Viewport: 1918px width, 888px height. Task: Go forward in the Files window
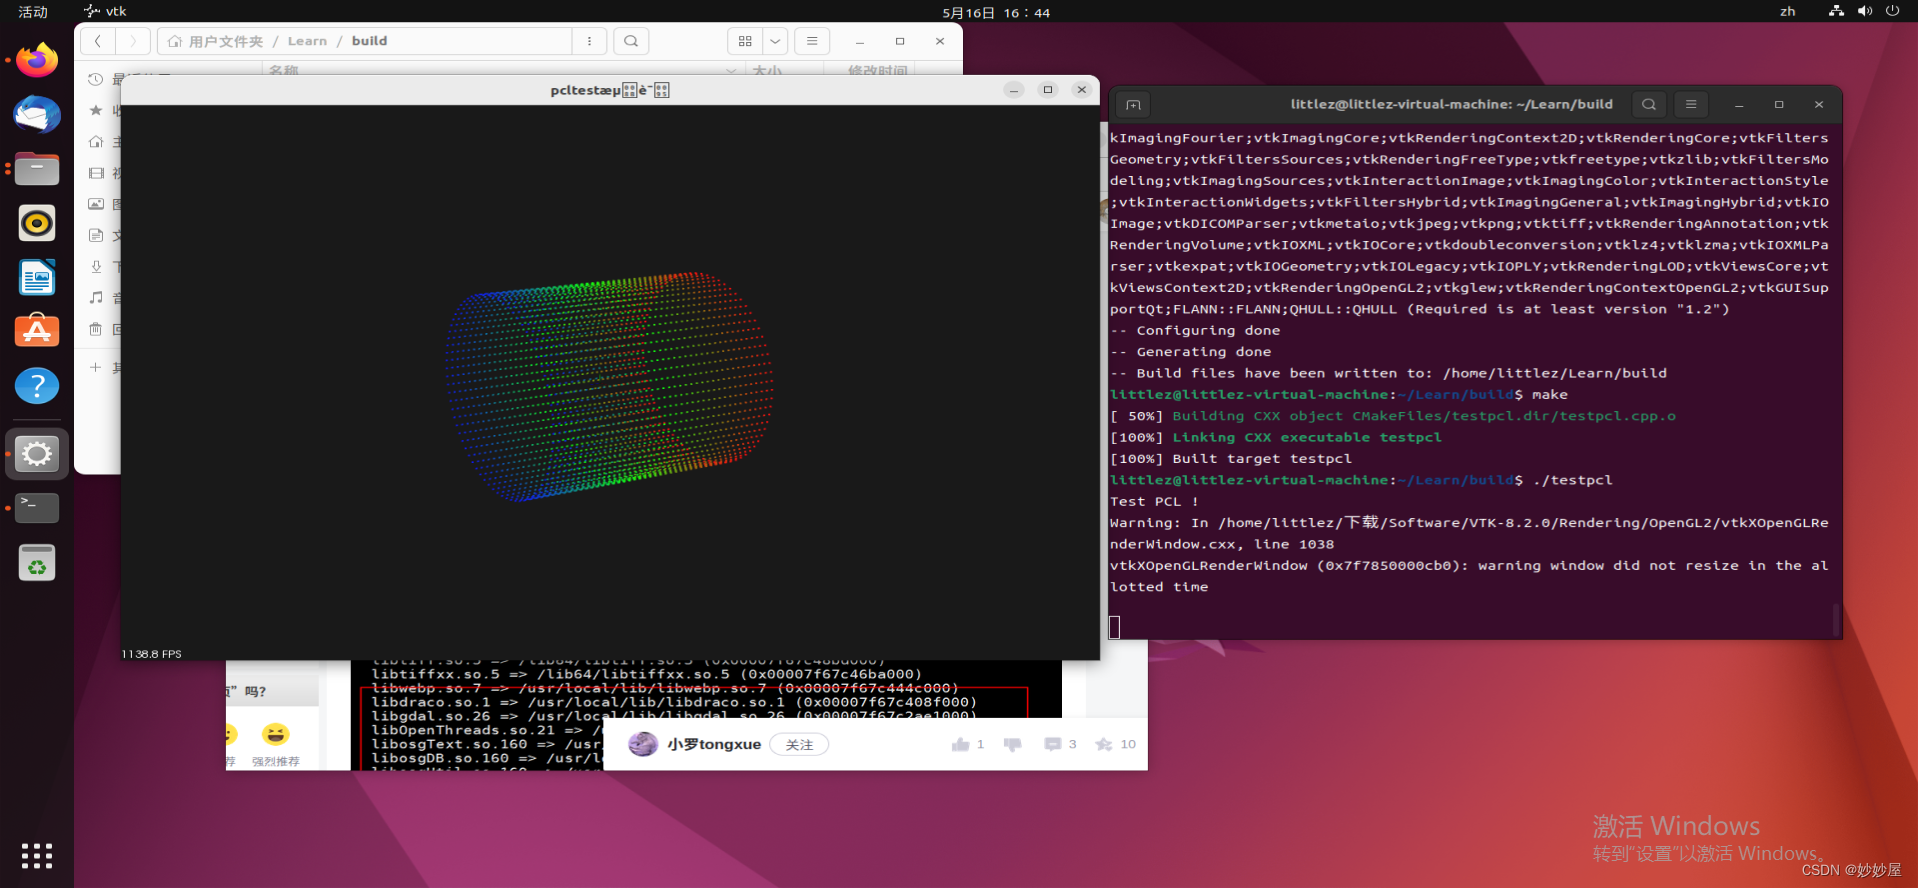132,41
